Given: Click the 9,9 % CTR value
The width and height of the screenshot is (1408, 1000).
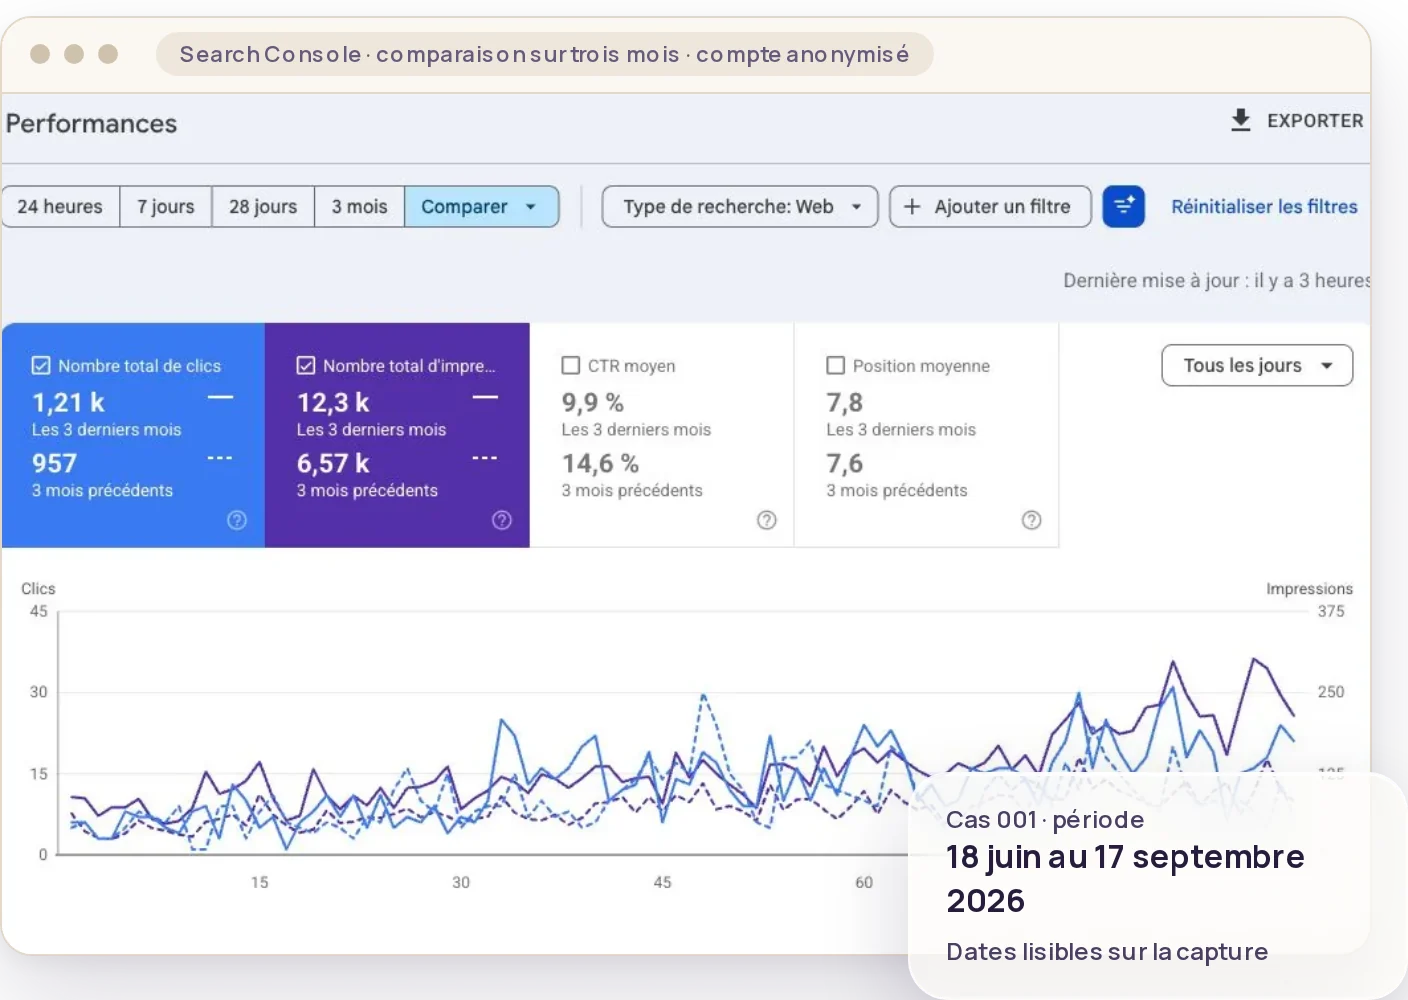Looking at the screenshot, I should (x=593, y=402).
